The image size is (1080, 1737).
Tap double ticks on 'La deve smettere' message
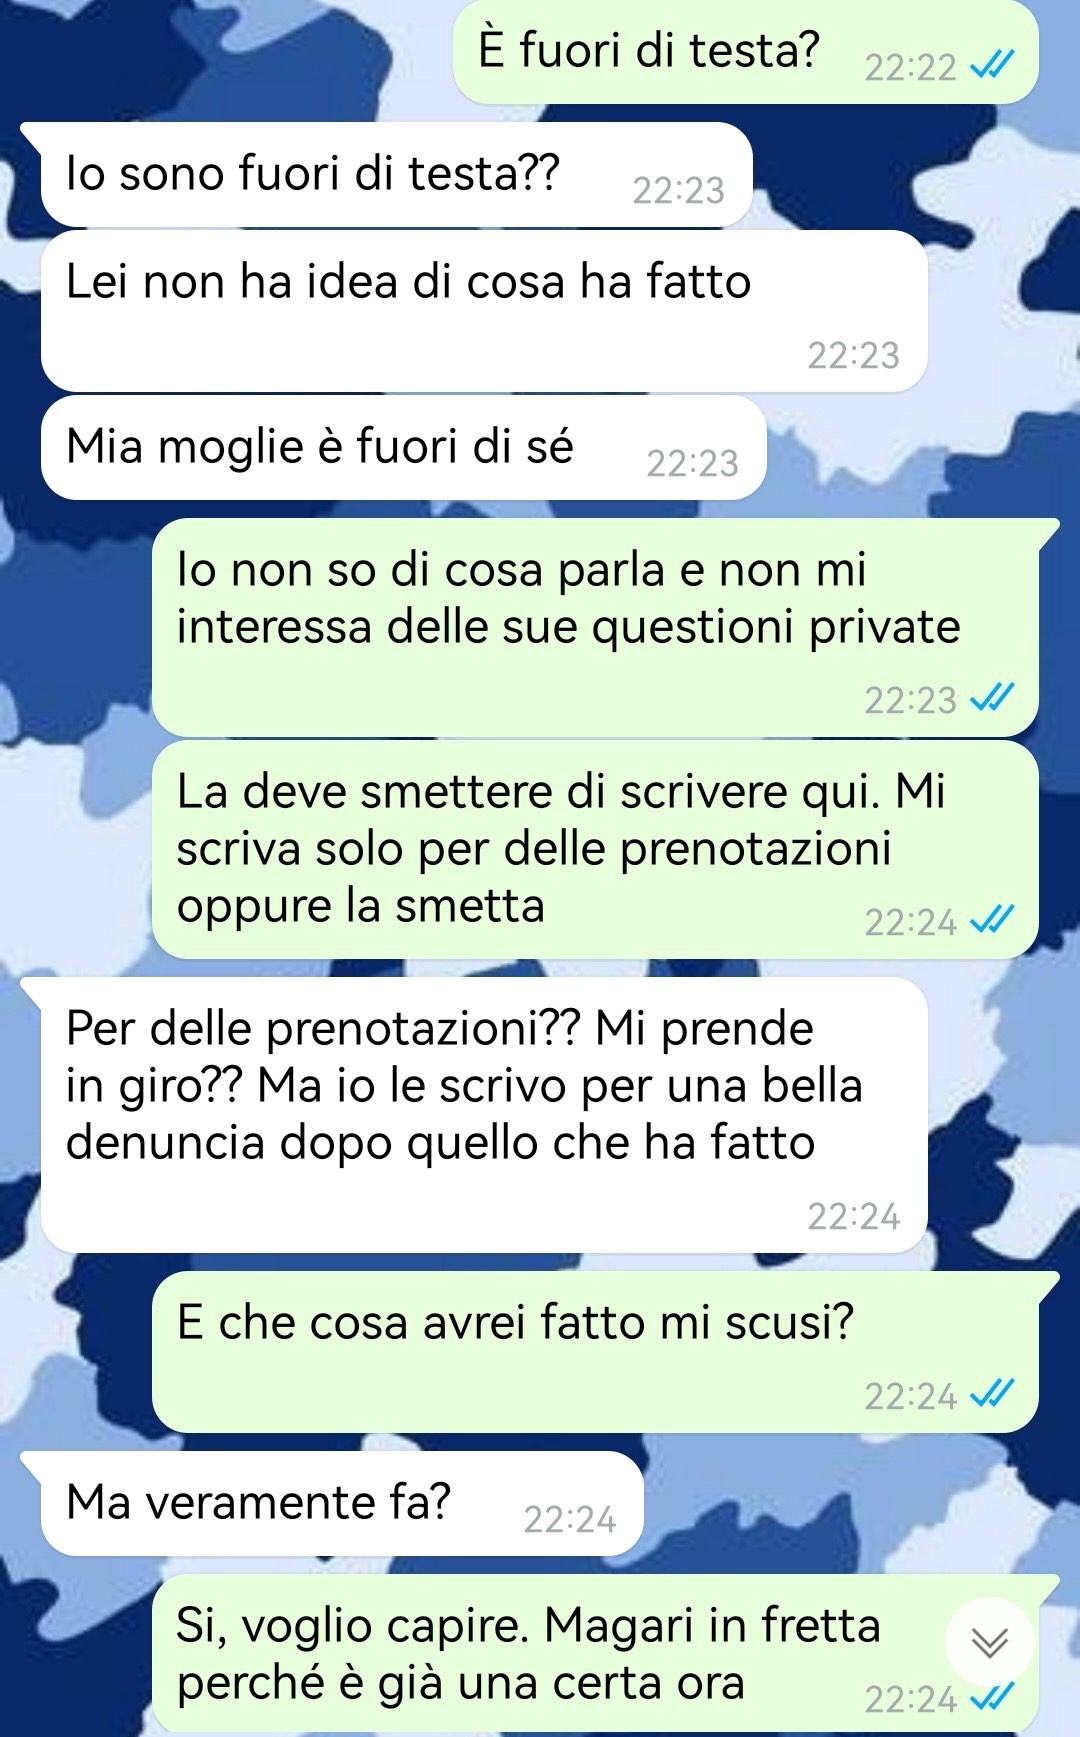point(993,920)
